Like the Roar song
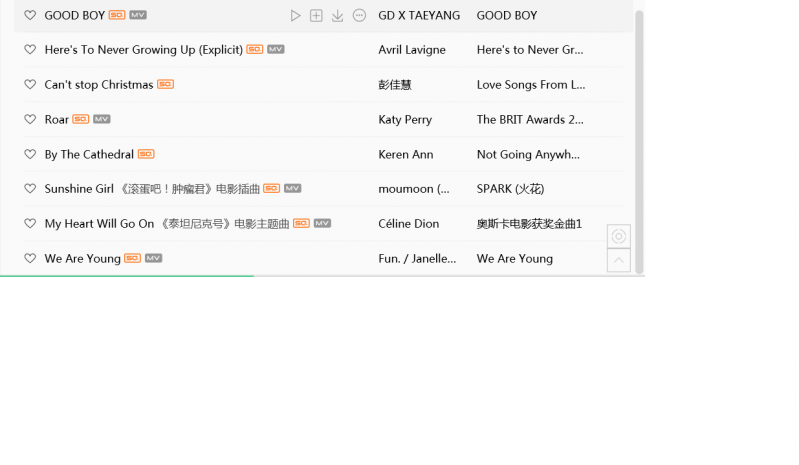The width and height of the screenshot is (799, 465). point(30,119)
